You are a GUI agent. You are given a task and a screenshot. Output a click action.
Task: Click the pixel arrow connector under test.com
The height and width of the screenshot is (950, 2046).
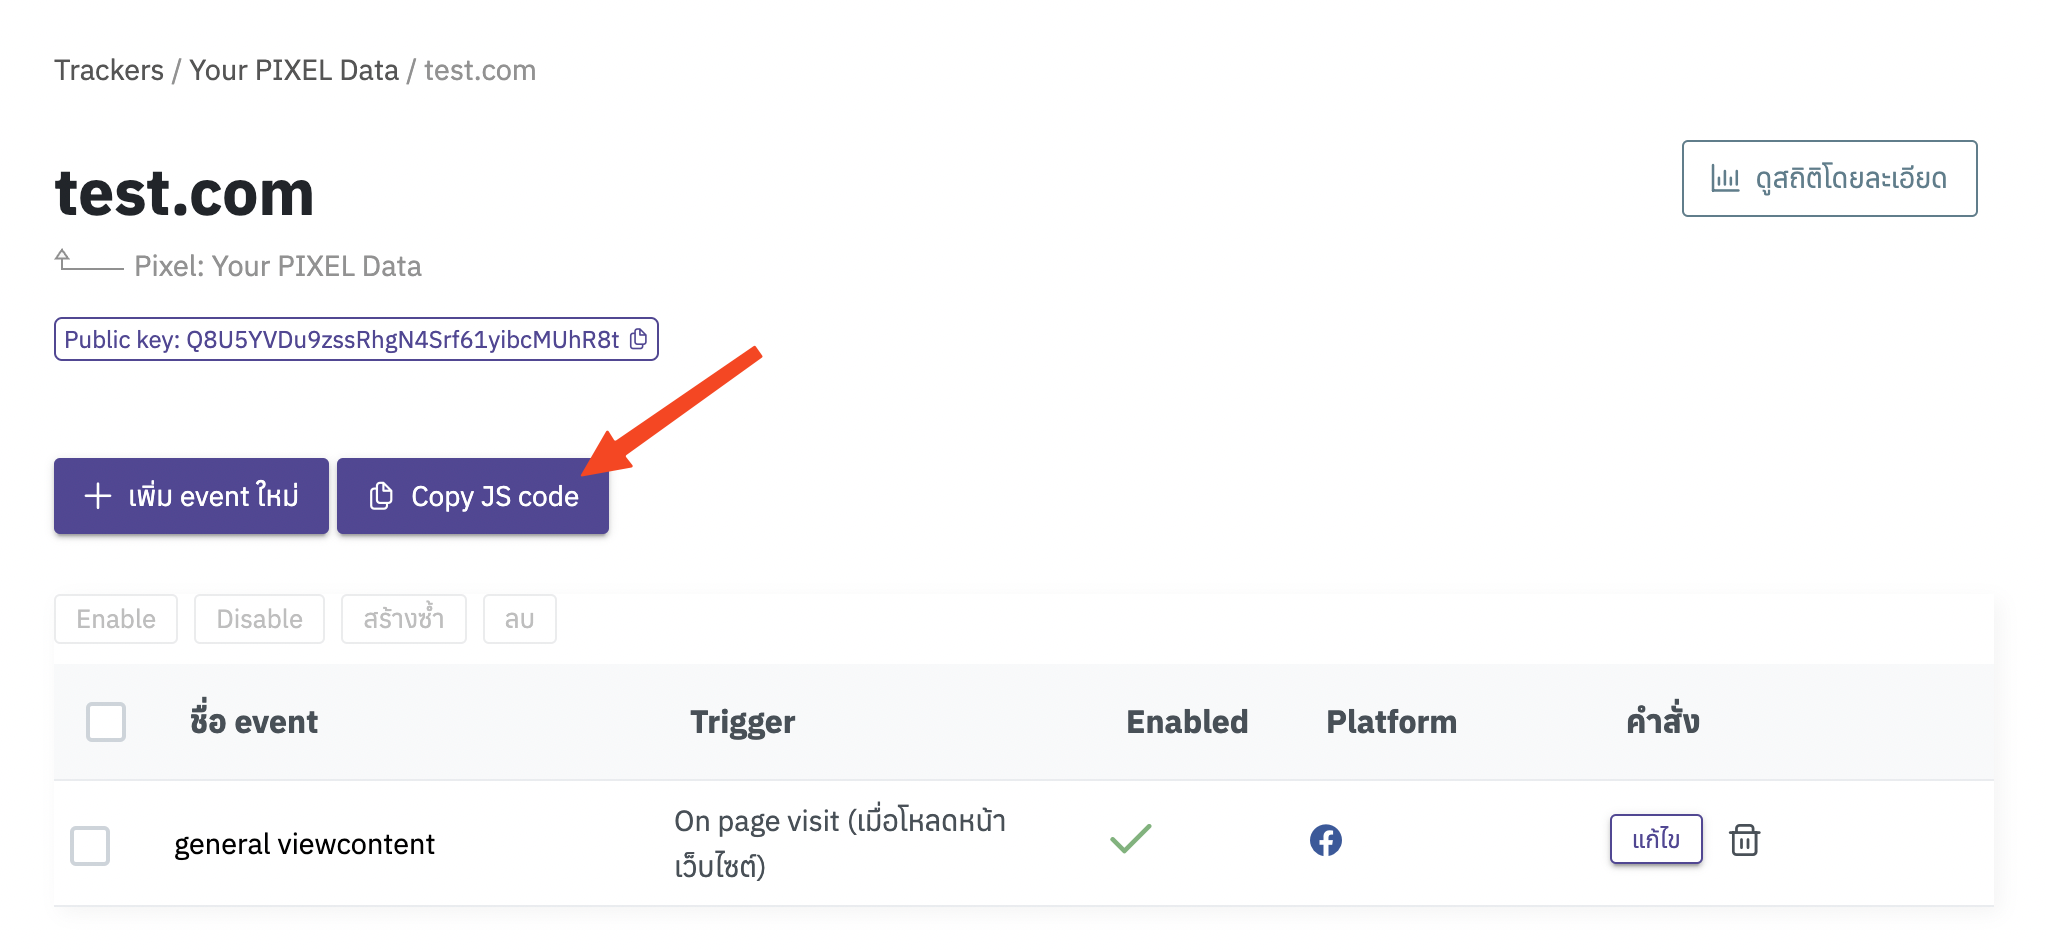pos(85,263)
